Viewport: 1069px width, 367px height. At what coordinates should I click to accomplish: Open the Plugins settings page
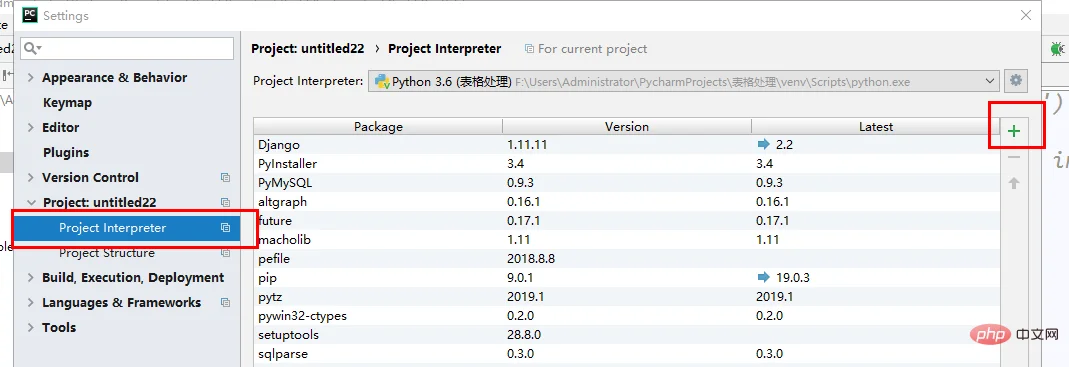pos(65,153)
